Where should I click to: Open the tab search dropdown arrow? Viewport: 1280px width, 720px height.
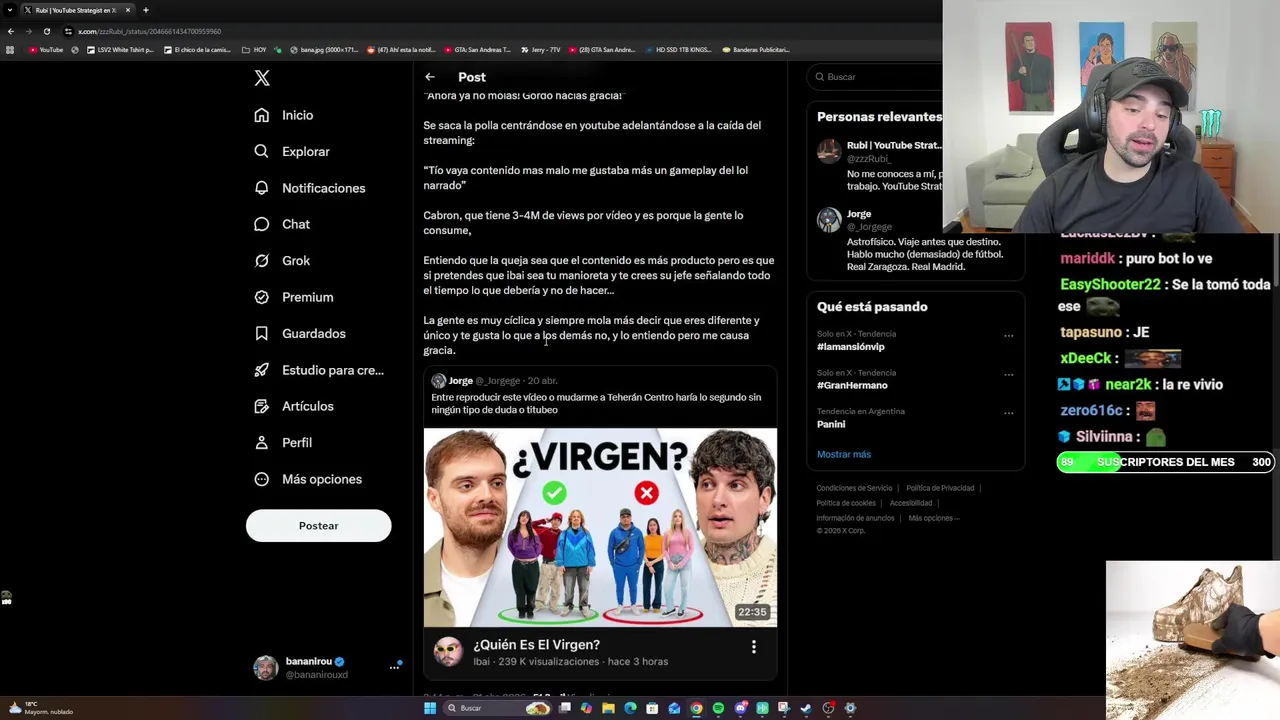point(8,10)
